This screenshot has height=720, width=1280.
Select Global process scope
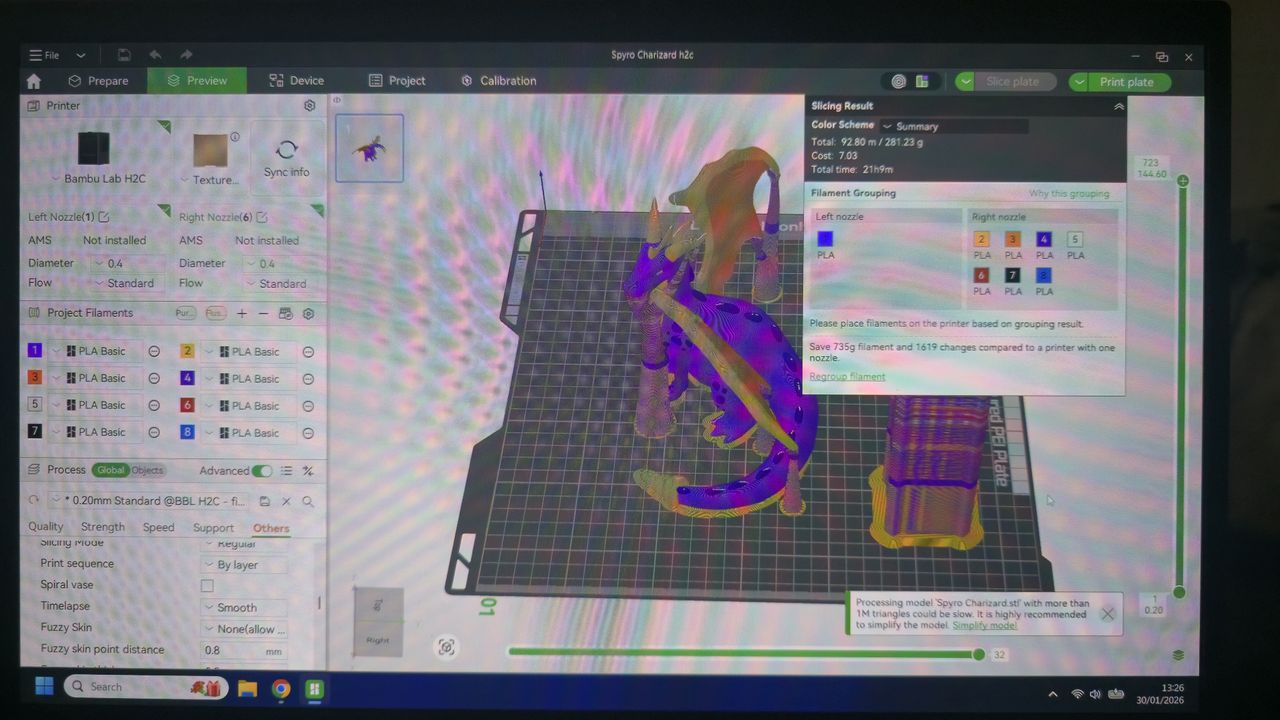point(111,470)
